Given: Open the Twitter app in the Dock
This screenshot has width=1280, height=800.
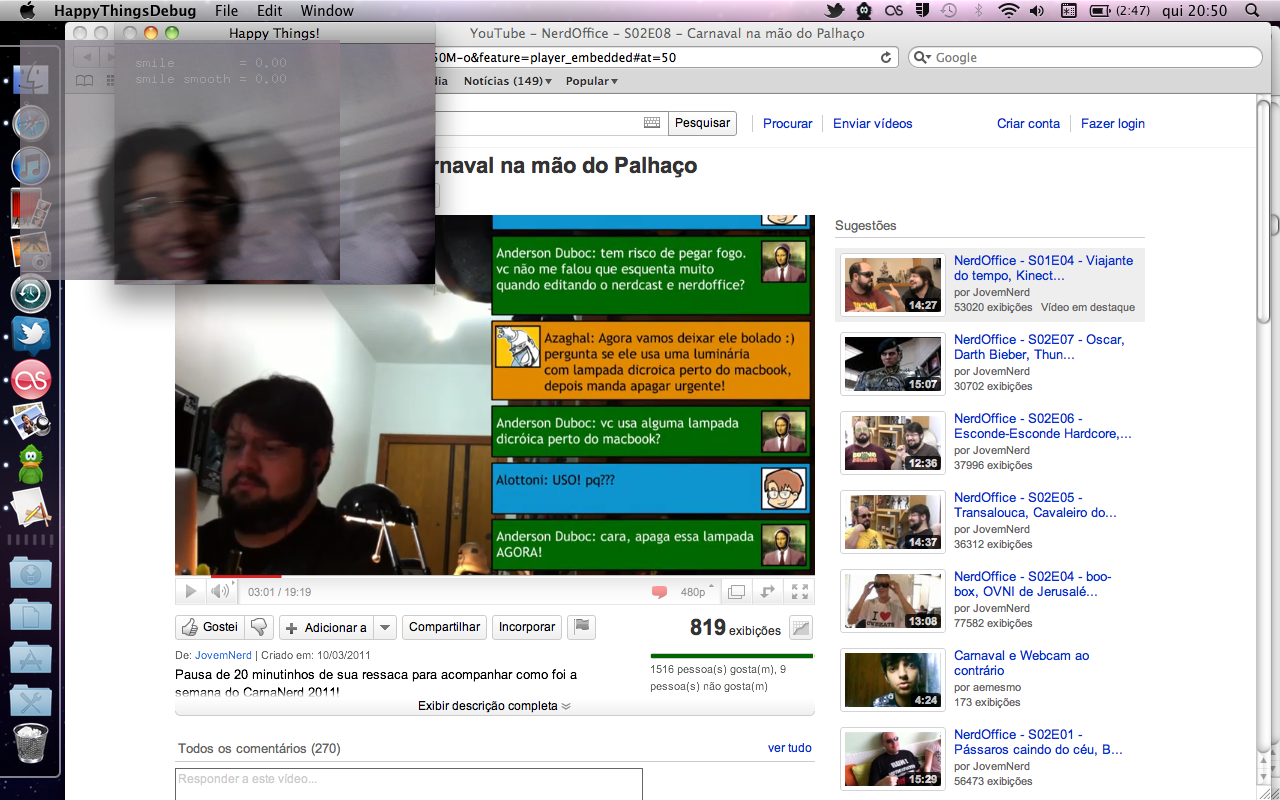Looking at the screenshot, I should coord(31,336).
